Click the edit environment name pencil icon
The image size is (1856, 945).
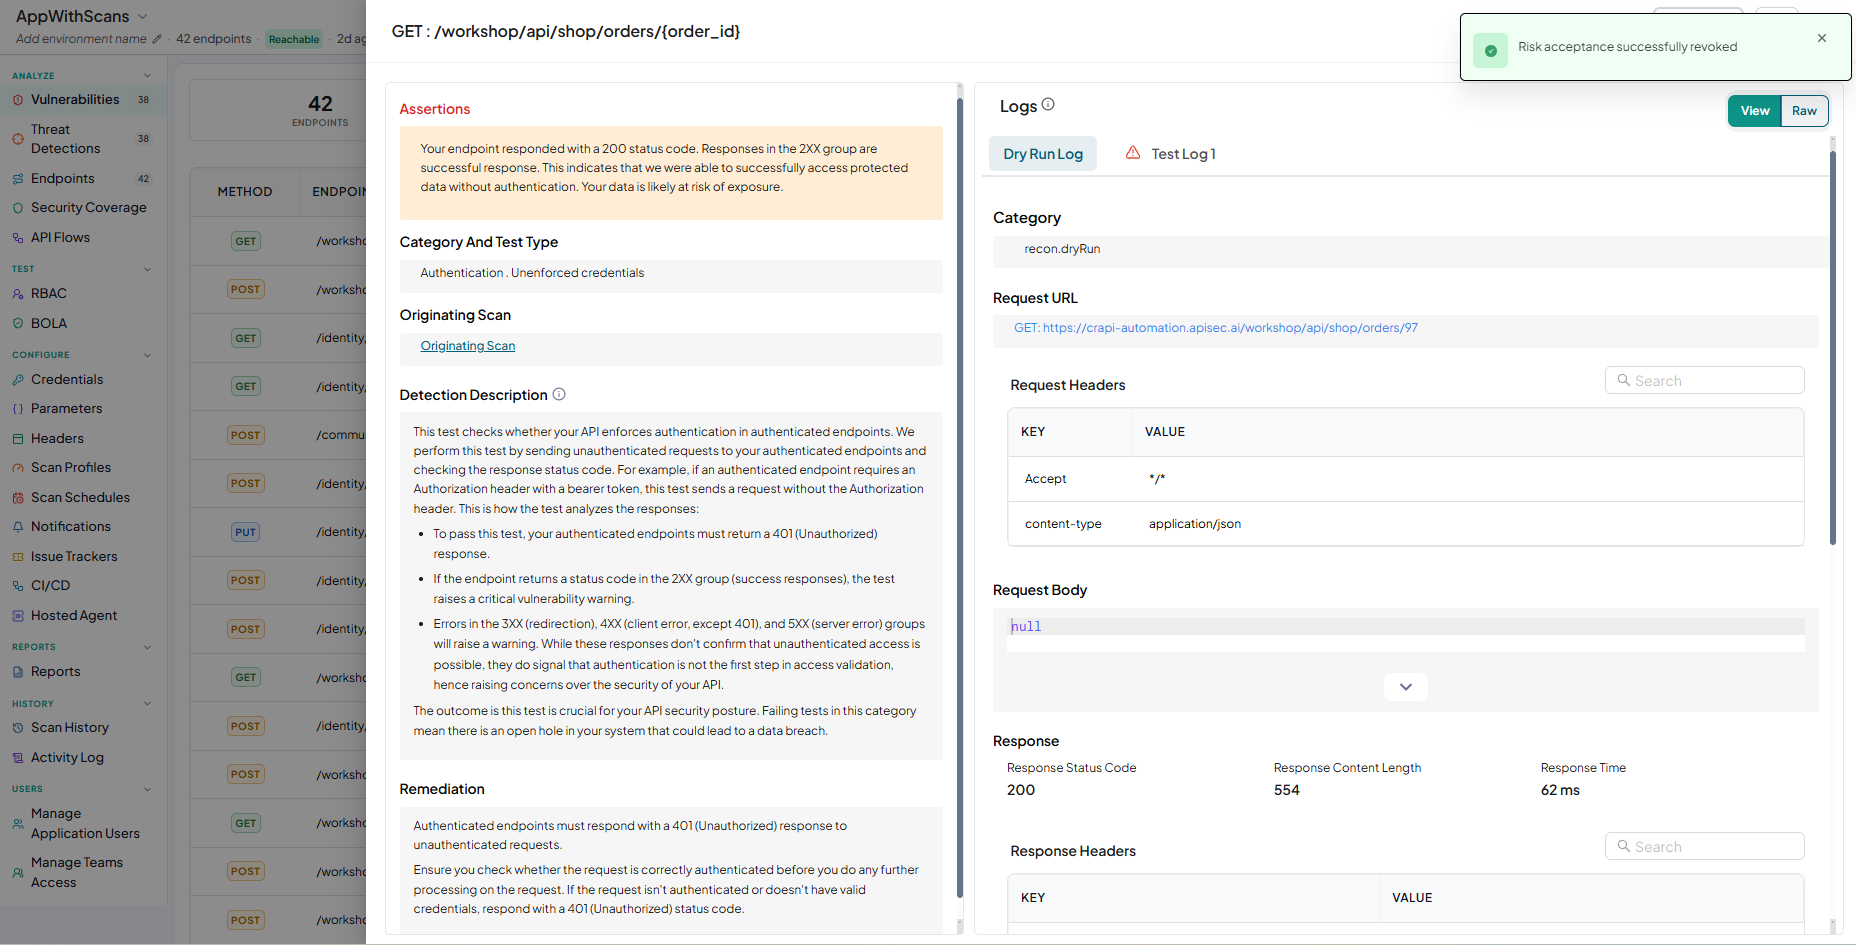pyautogui.click(x=156, y=39)
